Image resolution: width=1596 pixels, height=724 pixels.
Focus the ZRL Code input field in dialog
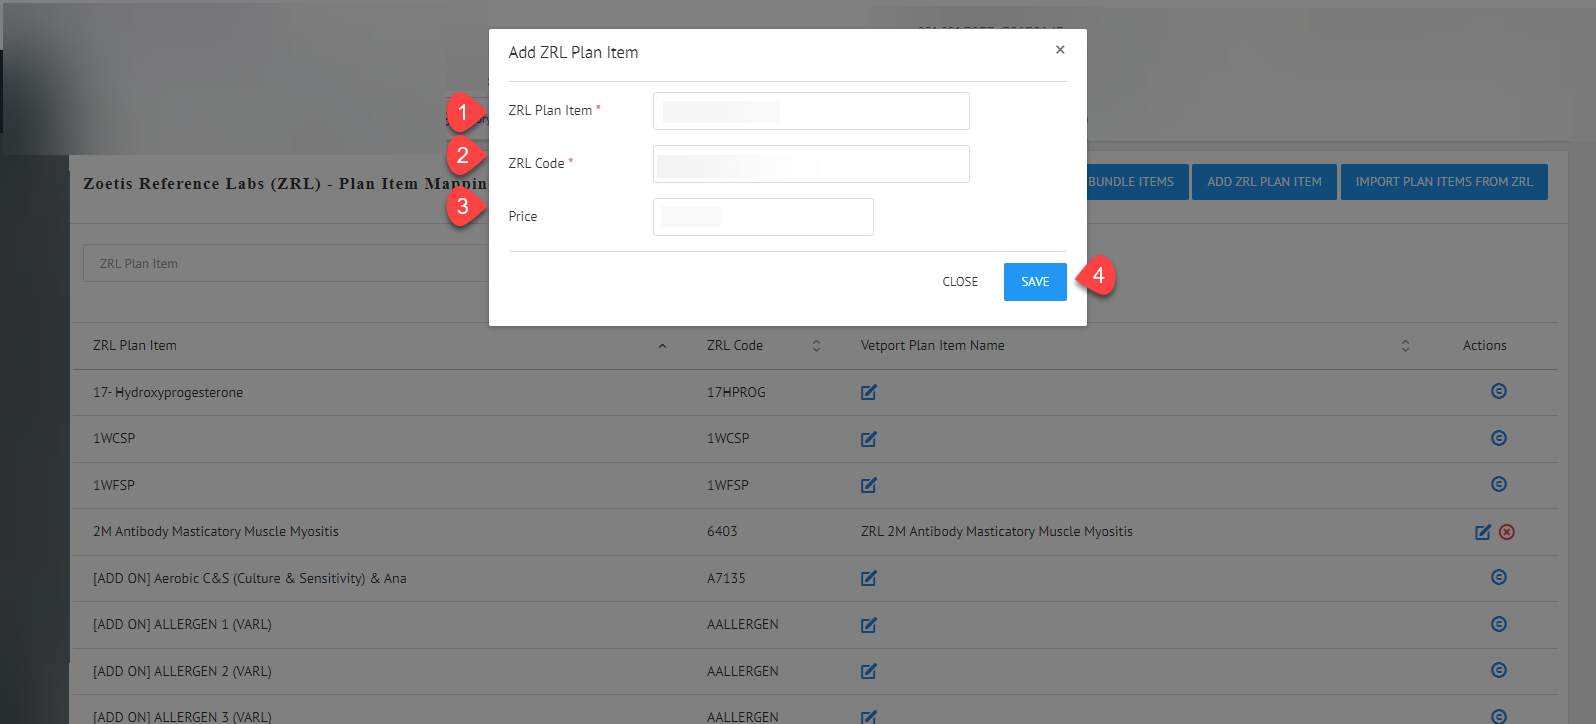click(811, 164)
